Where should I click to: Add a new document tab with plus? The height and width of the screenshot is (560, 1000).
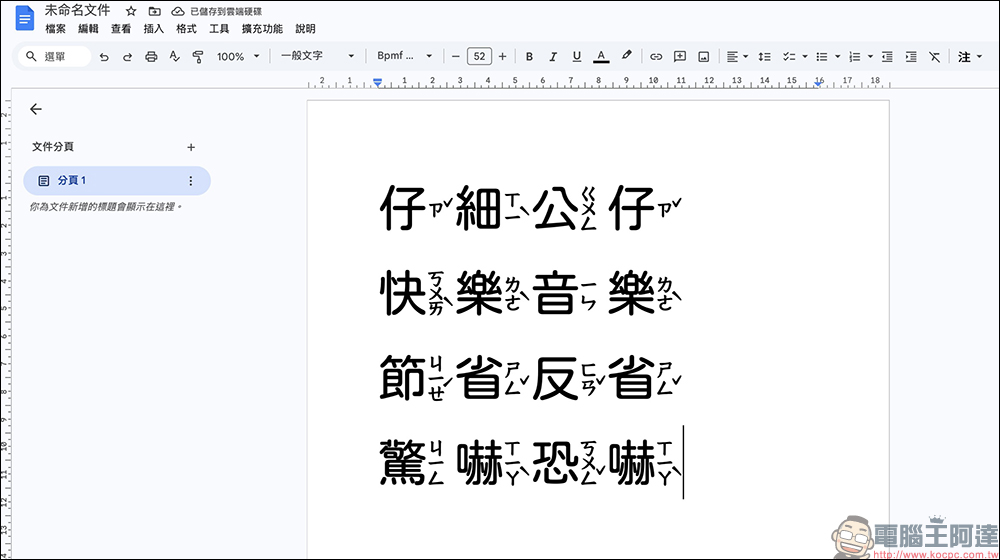(x=191, y=147)
